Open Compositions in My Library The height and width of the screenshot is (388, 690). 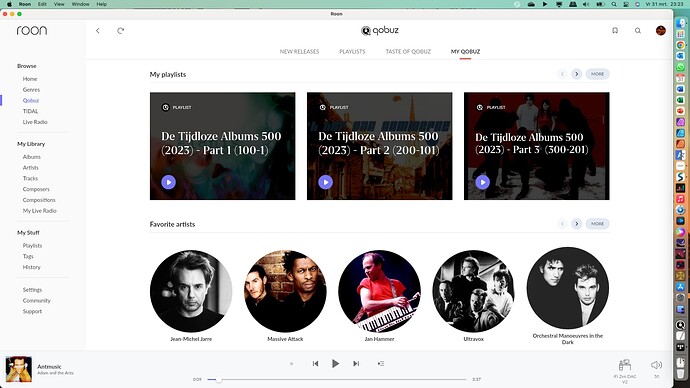39,200
